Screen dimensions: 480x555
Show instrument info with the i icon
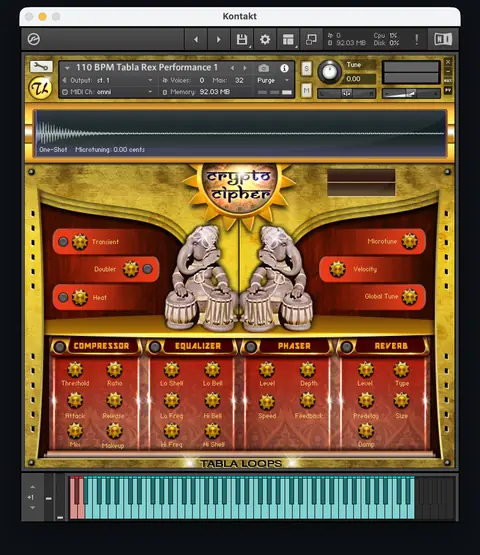click(x=284, y=68)
